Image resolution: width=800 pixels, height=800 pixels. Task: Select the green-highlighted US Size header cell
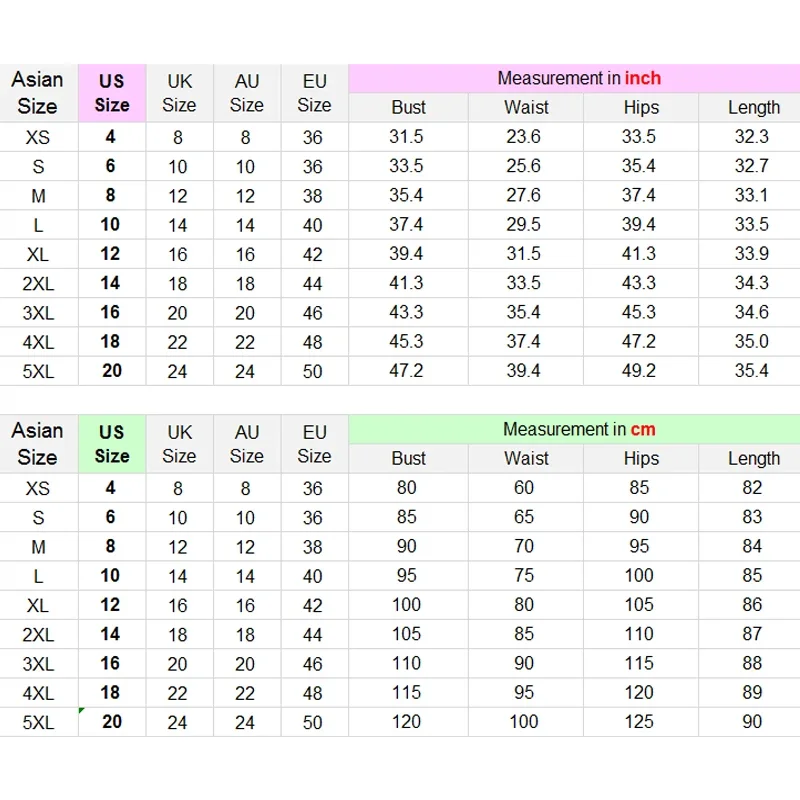click(112, 443)
